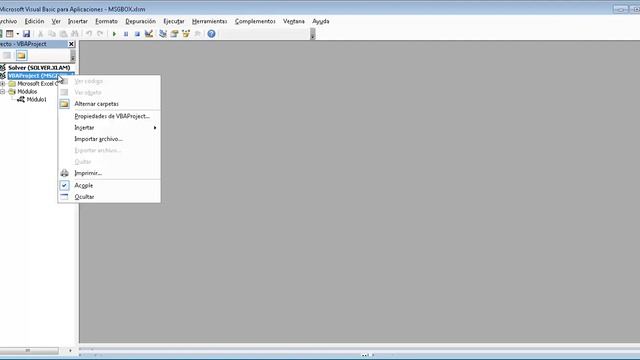
Task: Click the window icon beside Ocultar
Action: tap(64, 197)
